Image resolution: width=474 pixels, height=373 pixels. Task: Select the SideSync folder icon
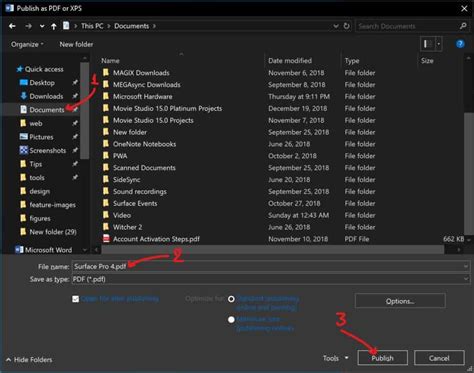tap(106, 179)
